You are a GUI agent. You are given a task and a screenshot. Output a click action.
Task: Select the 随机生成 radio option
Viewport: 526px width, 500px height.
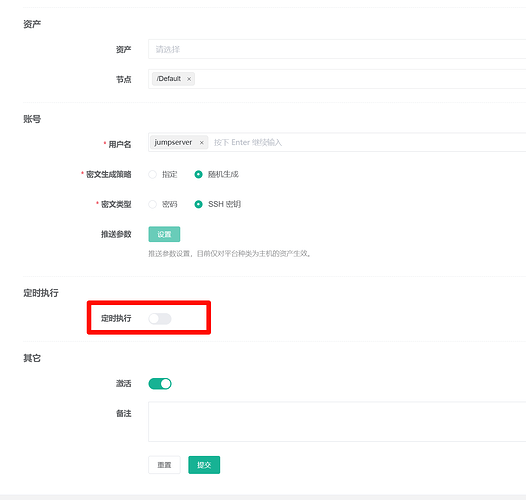click(198, 174)
